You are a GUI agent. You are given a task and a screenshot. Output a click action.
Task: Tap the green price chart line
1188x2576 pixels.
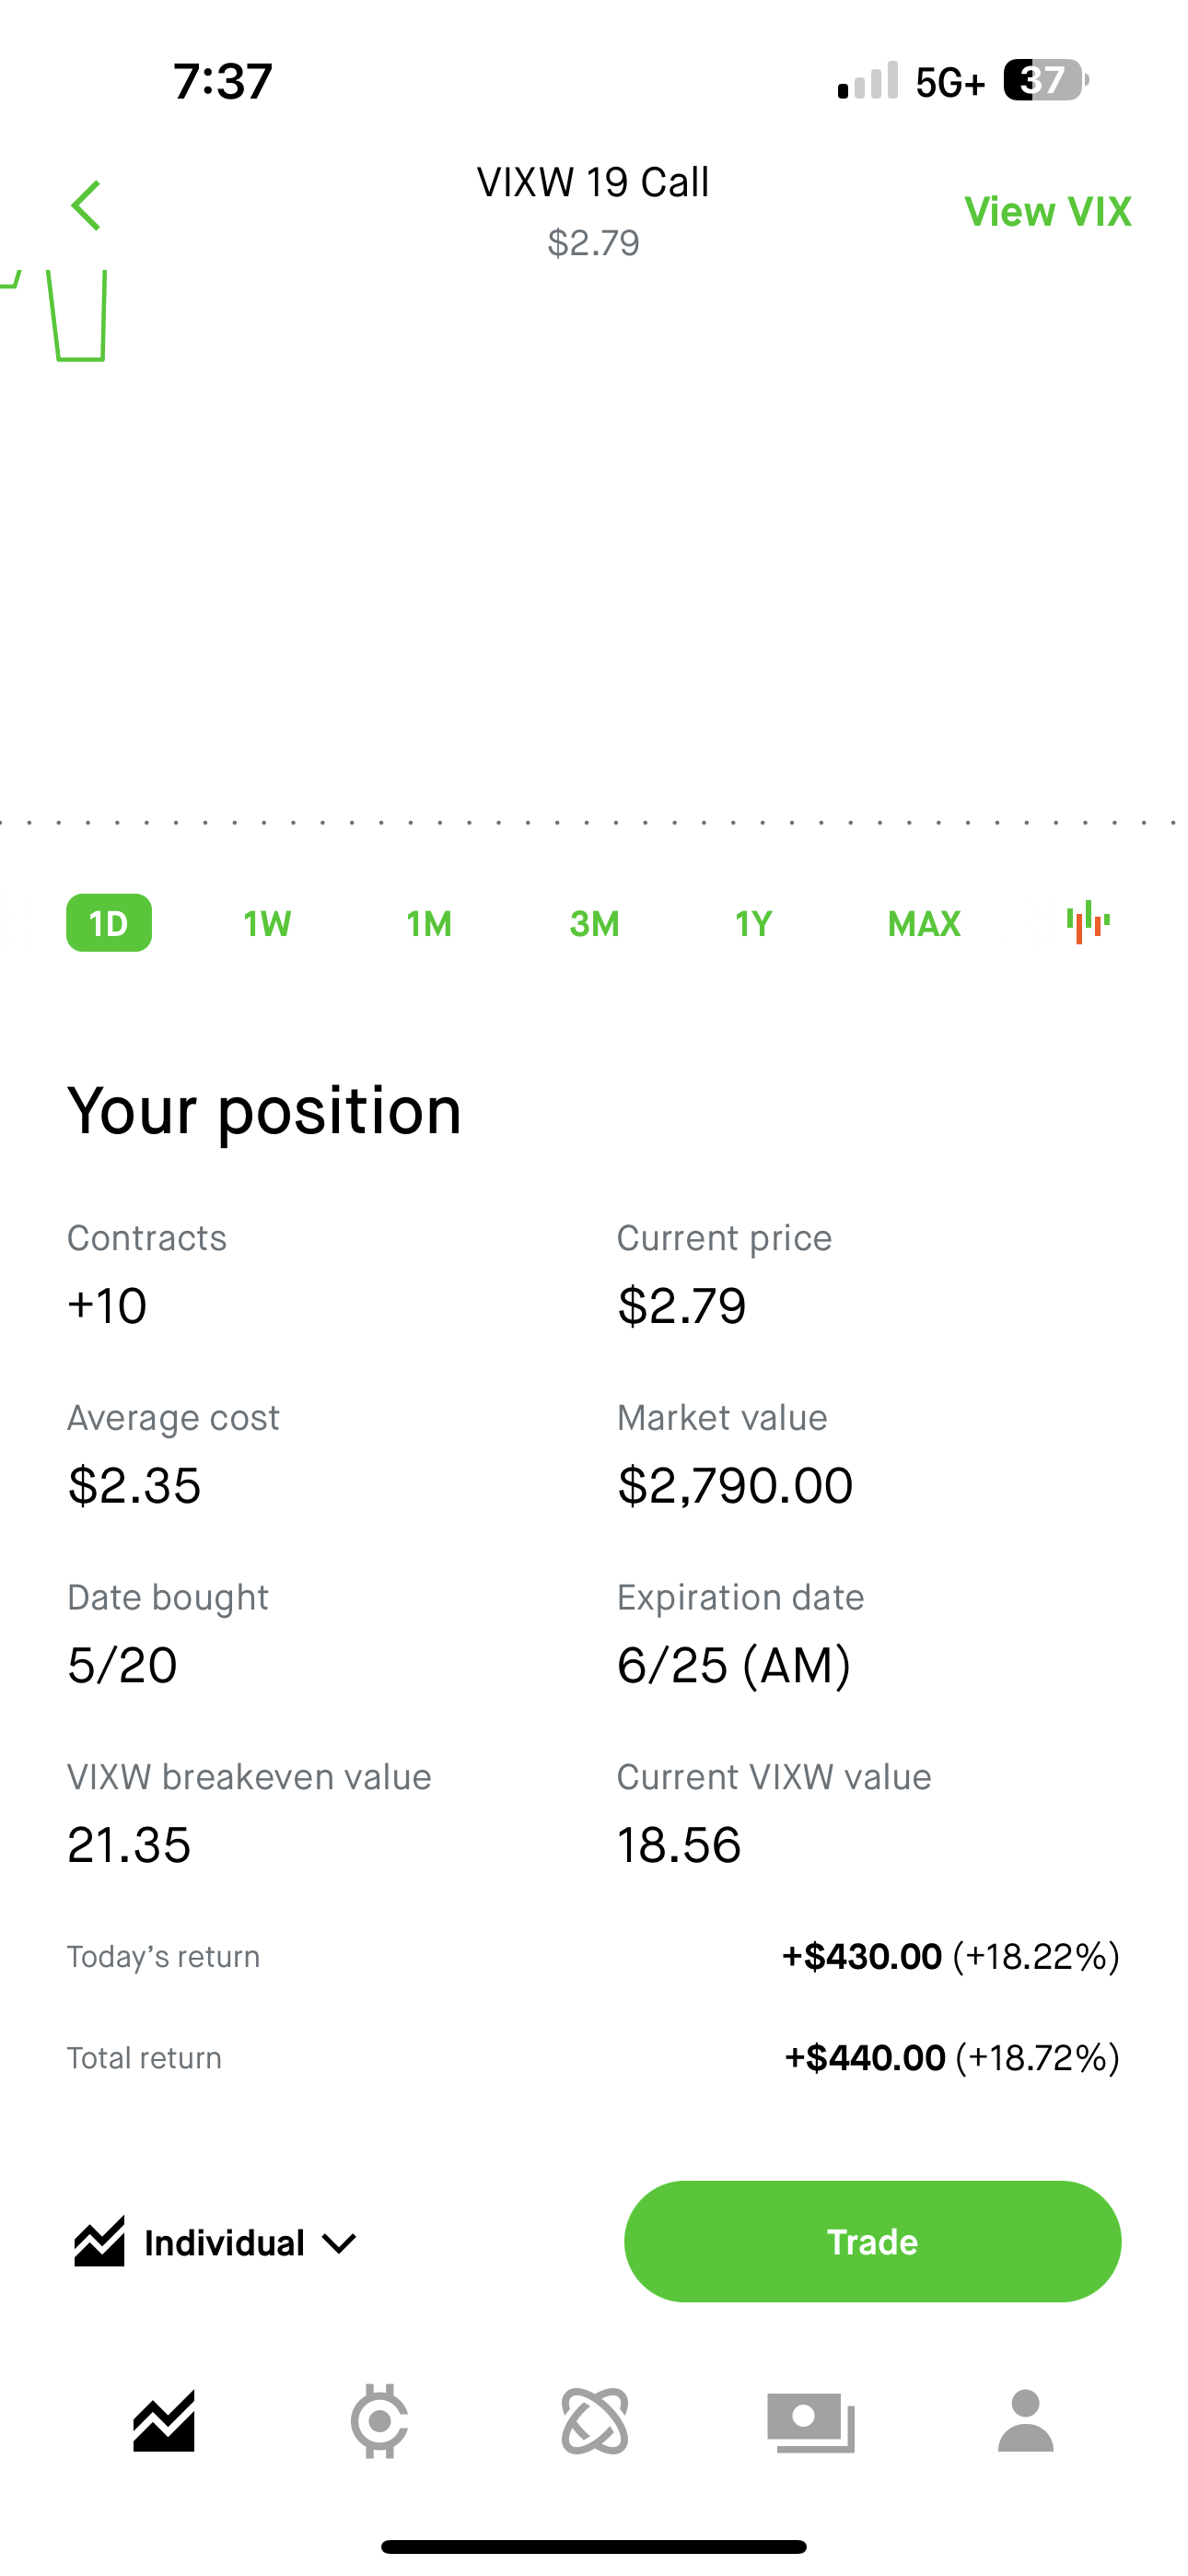79,356
